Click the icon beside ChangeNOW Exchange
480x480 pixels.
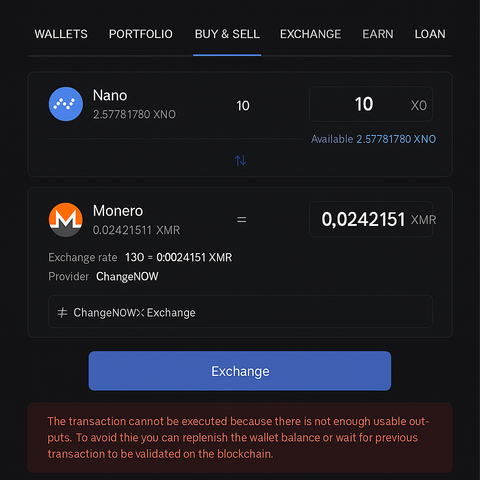click(x=62, y=313)
